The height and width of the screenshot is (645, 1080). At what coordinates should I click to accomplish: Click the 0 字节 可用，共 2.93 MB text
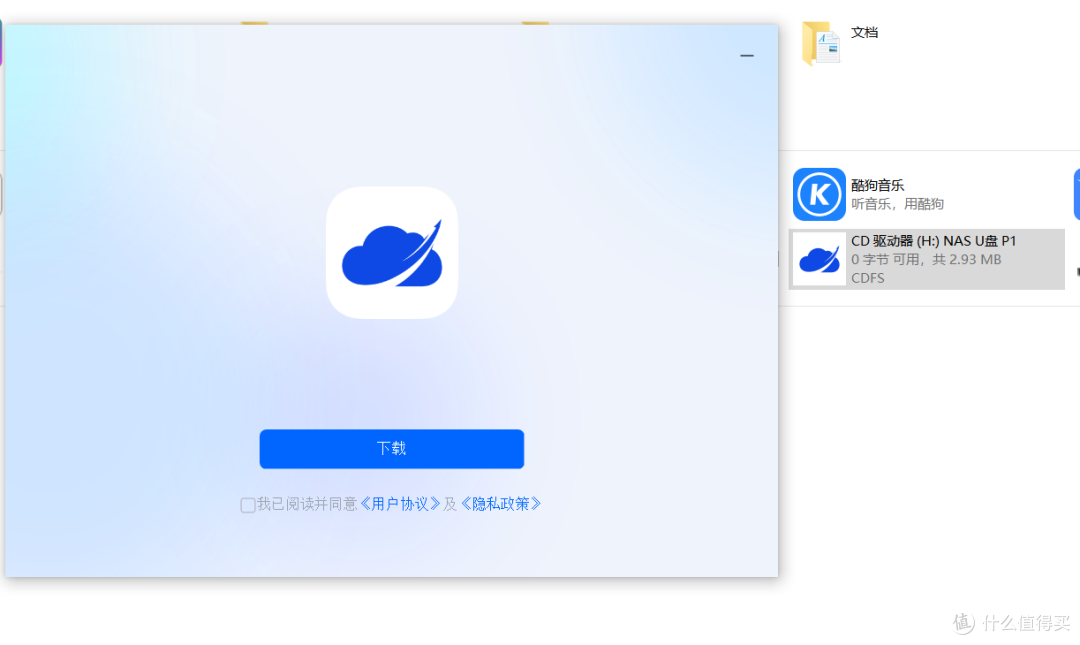[x=926, y=260]
